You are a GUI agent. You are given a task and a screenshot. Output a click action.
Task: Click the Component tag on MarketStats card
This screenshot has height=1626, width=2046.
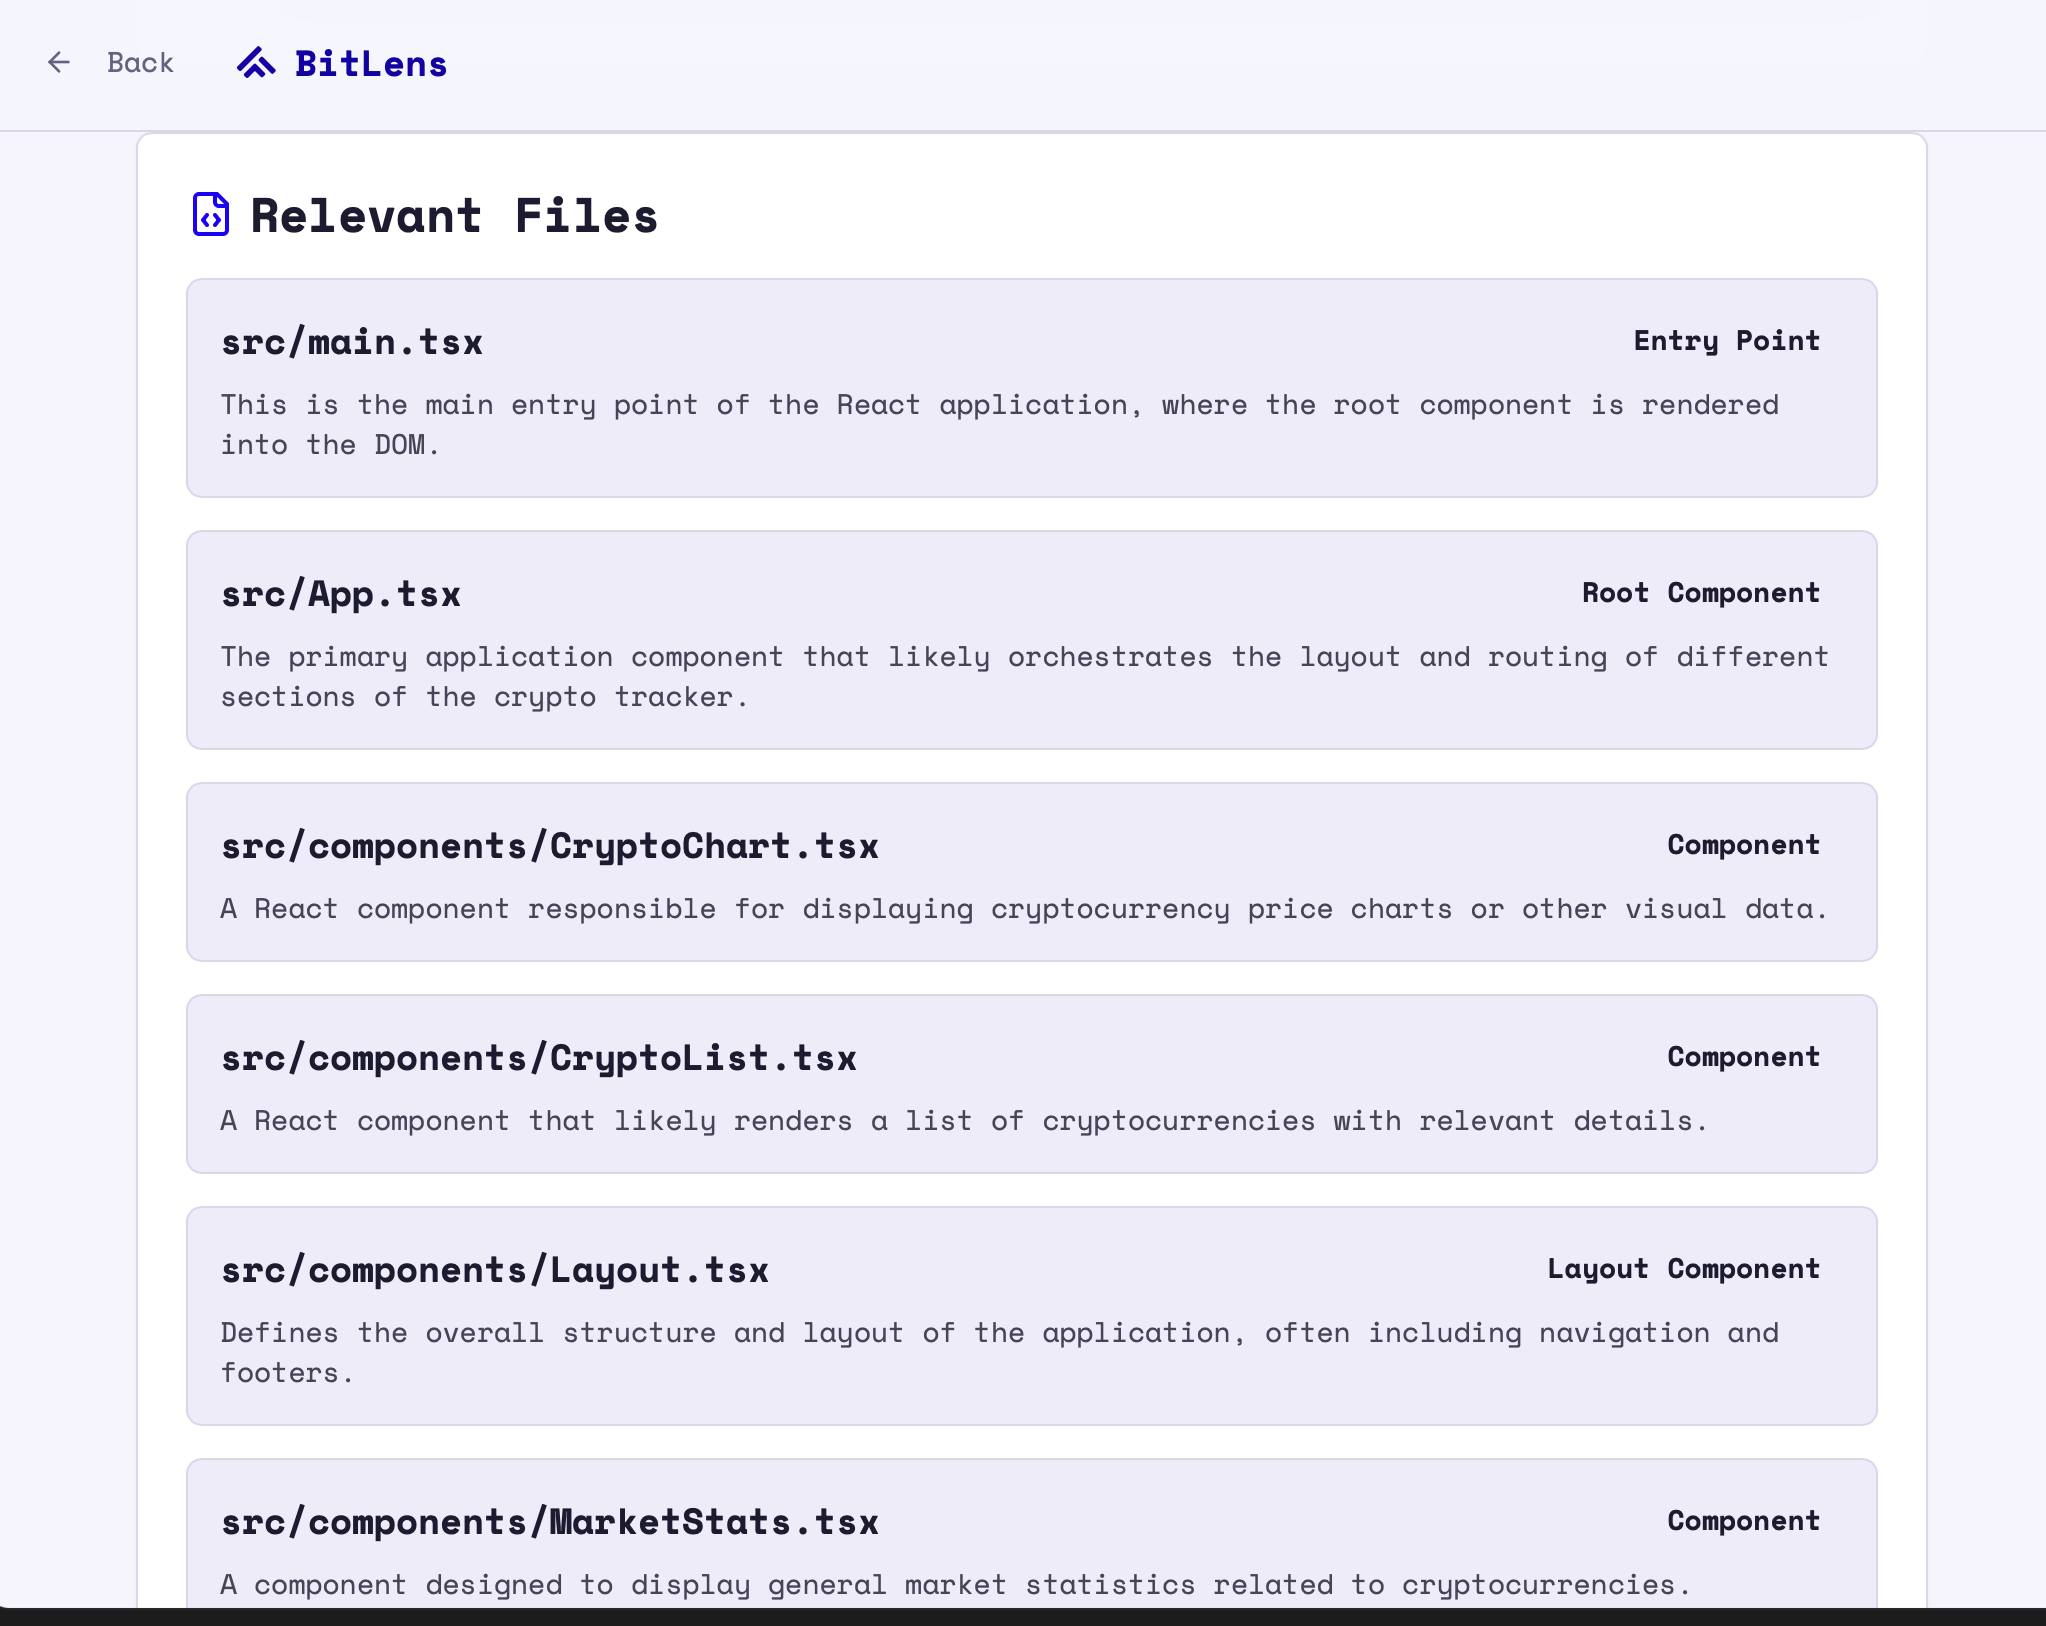click(x=1742, y=1521)
